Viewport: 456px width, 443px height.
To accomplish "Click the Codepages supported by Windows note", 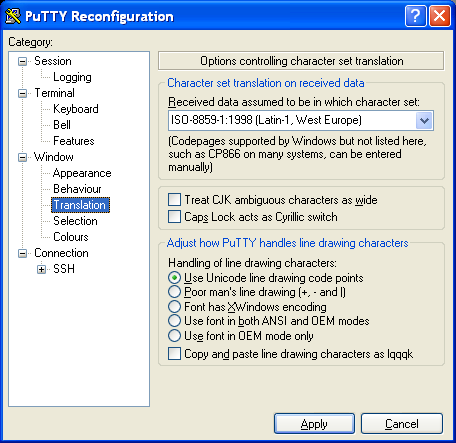I will click(x=297, y=154).
